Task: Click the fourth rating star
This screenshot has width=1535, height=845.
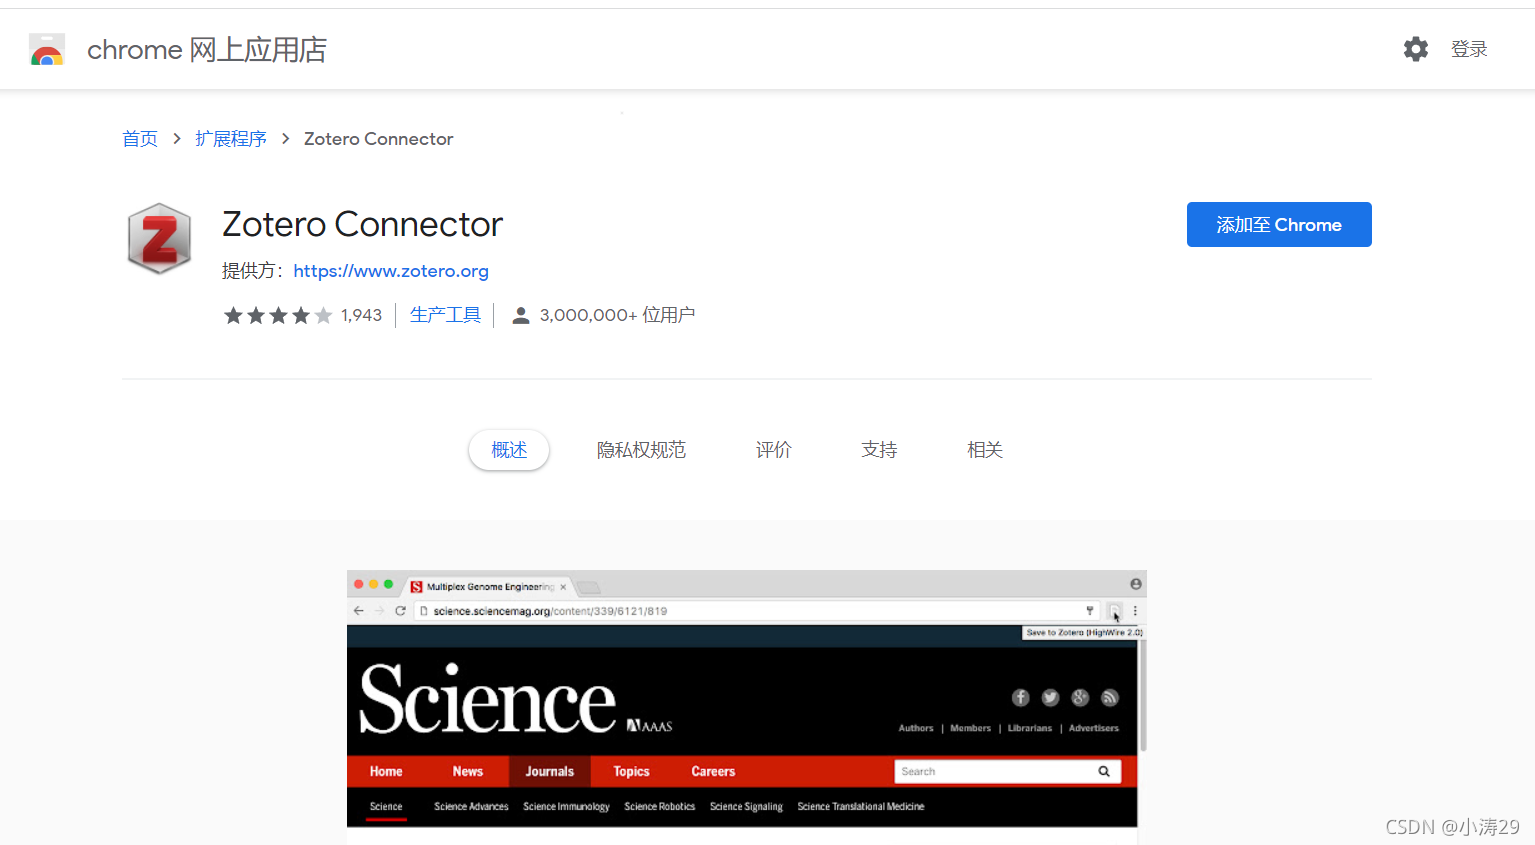Action: 303,314
